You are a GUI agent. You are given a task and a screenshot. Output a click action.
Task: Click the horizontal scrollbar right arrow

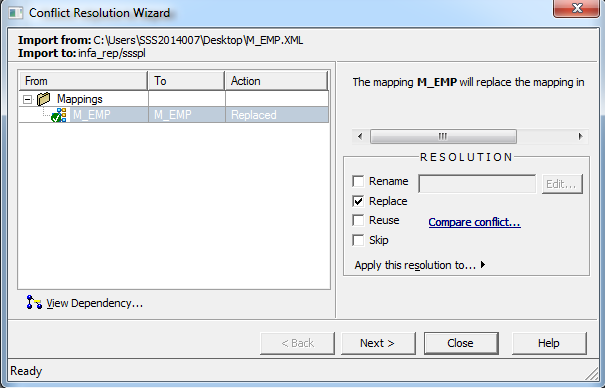pyautogui.click(x=580, y=137)
